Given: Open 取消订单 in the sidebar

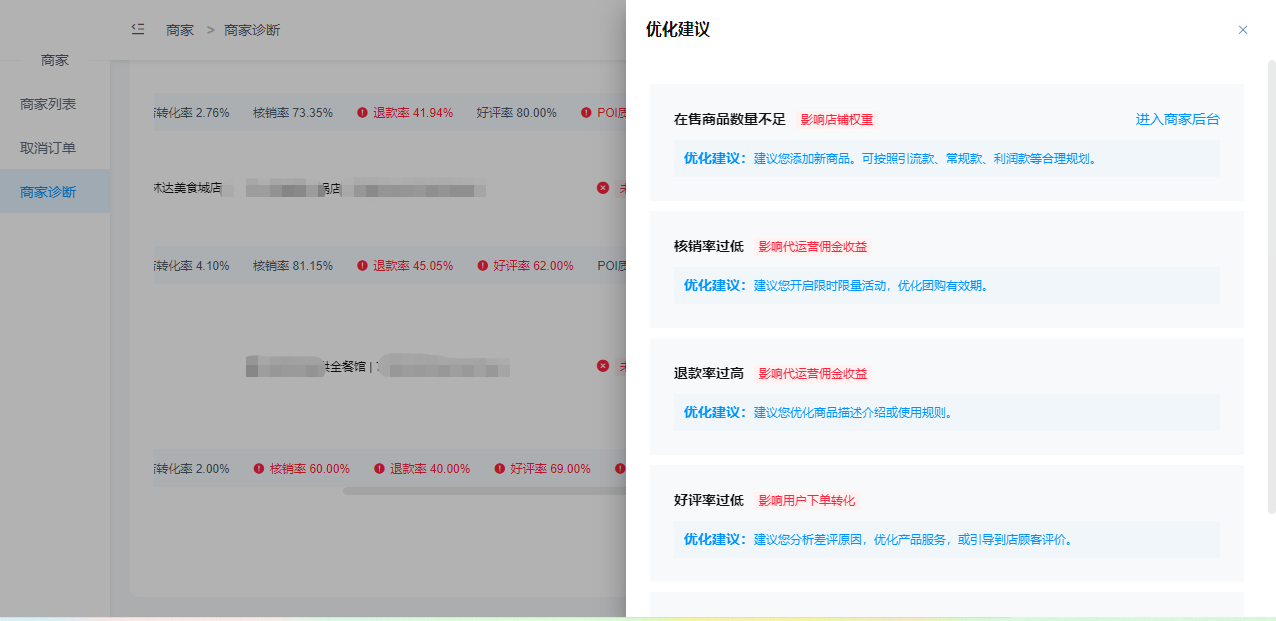Looking at the screenshot, I should (48, 148).
